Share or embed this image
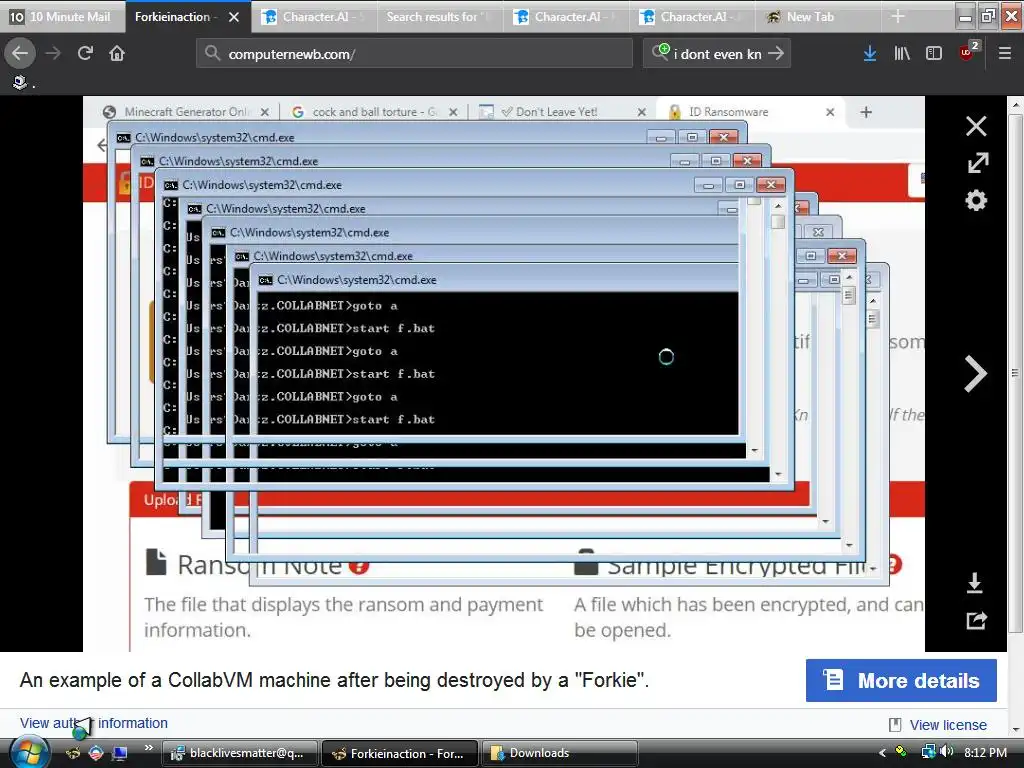This screenshot has width=1024, height=768. 976,620
